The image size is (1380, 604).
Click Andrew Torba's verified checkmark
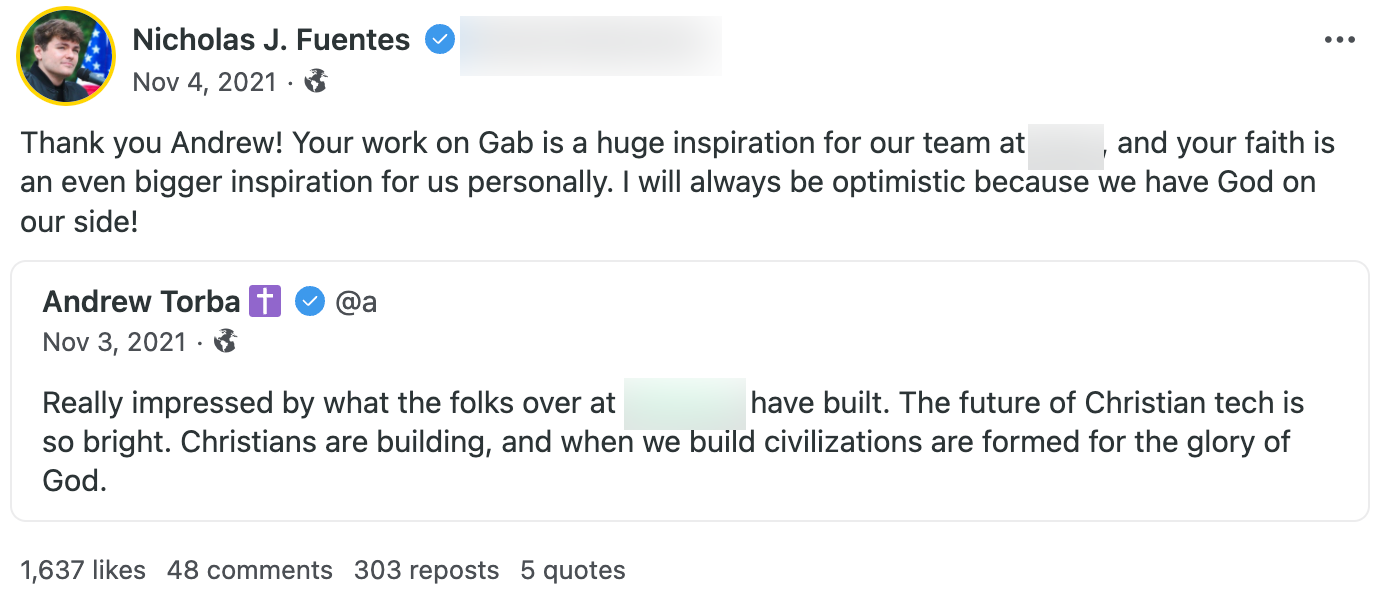coord(310,301)
